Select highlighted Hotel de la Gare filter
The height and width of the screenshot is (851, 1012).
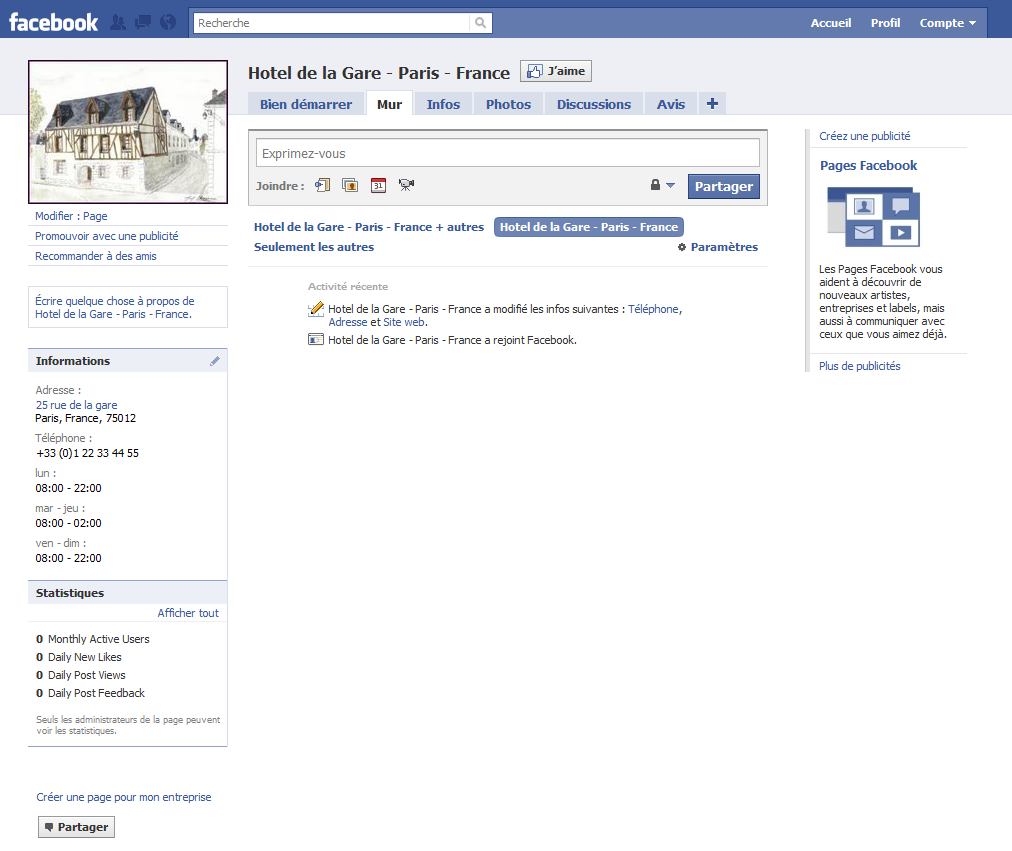[x=589, y=227]
